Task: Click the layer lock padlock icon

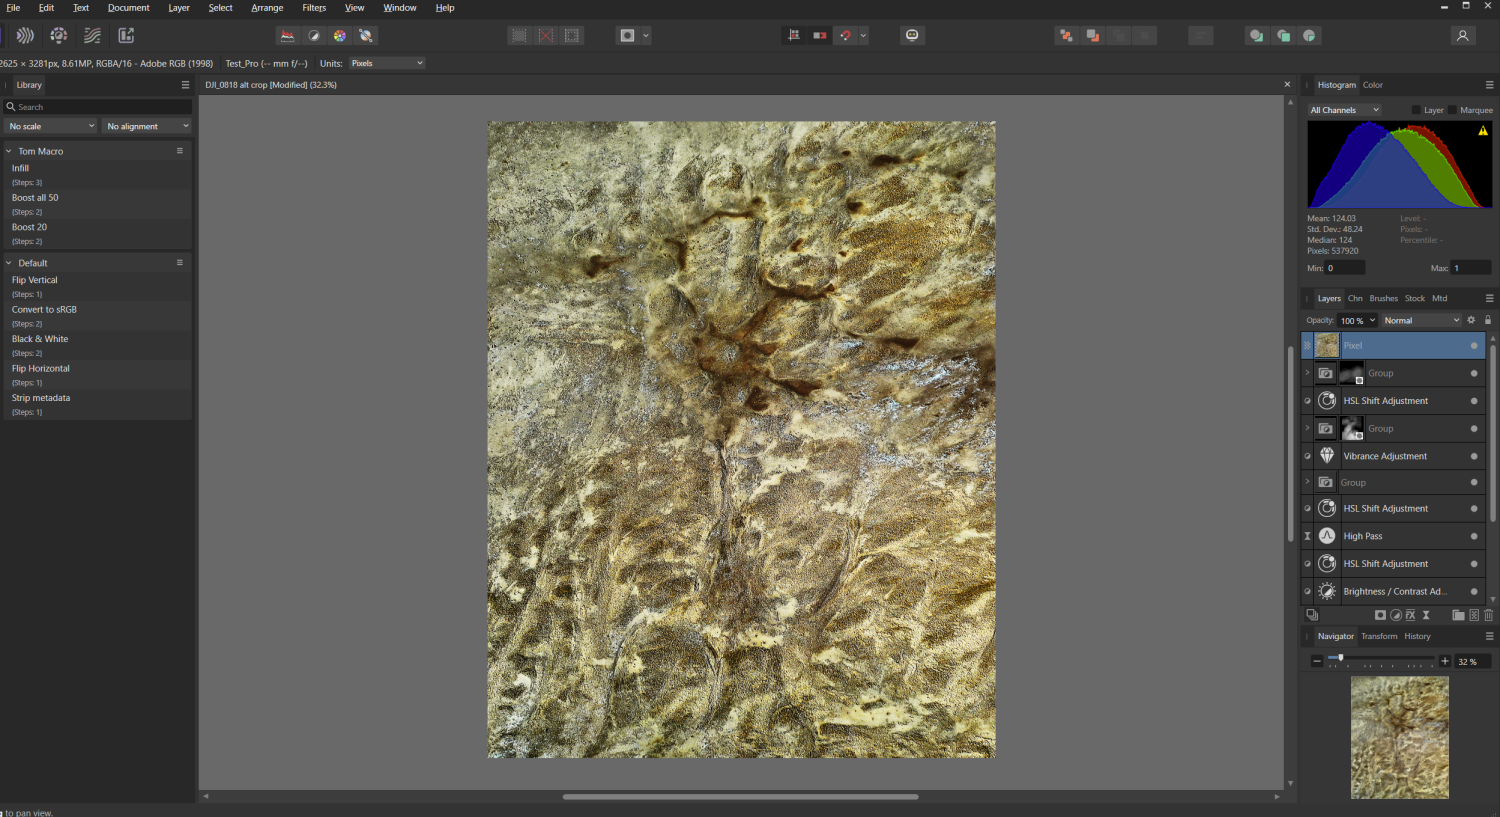Action: coord(1488,320)
